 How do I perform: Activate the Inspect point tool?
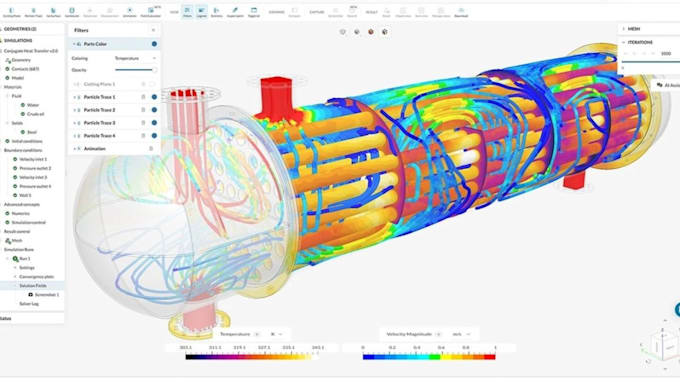[x=235, y=12]
